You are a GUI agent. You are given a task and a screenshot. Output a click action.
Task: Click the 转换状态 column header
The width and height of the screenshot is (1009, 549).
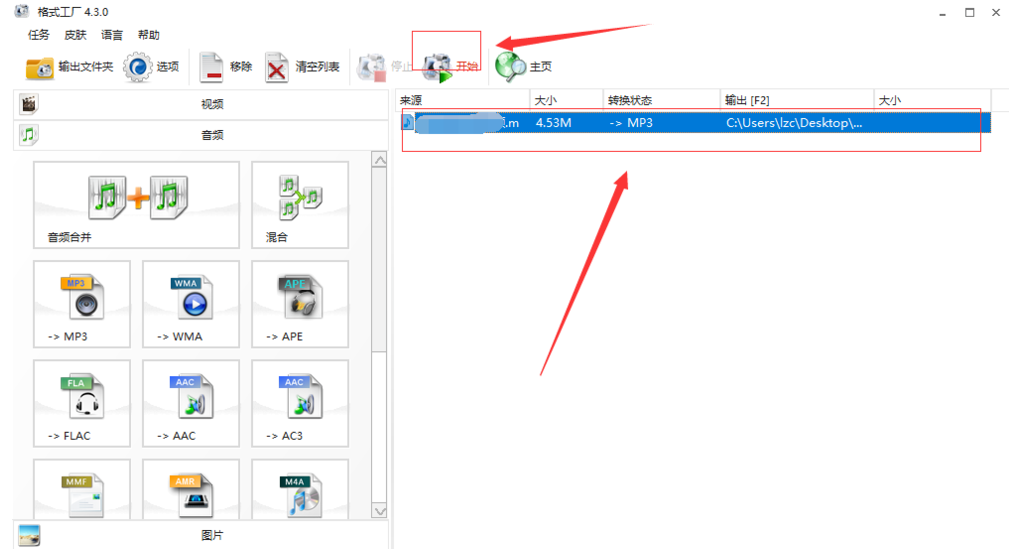pos(662,100)
